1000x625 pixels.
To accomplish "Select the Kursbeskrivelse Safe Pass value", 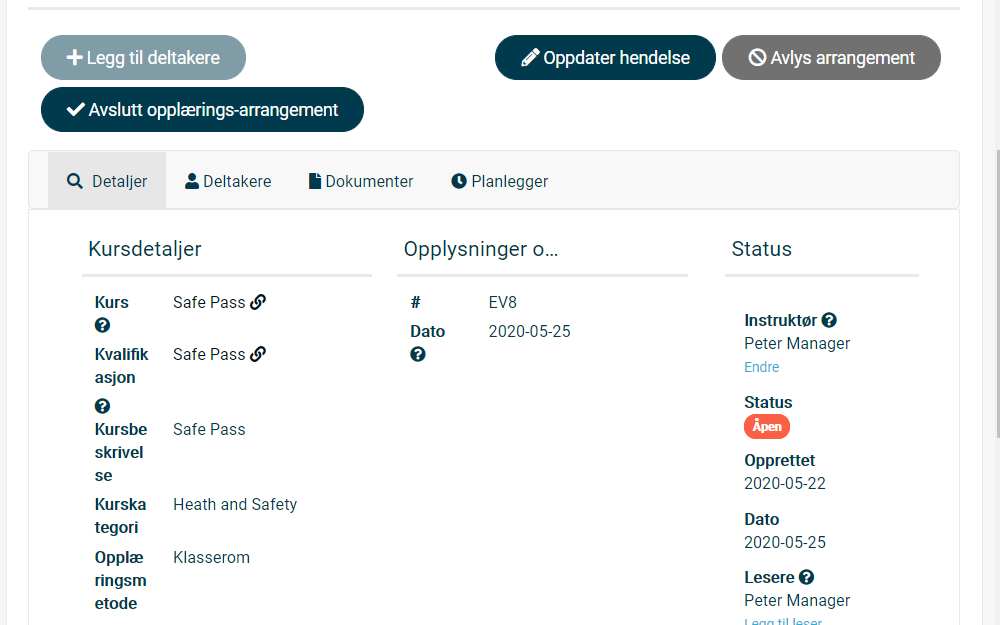I will pos(209,429).
